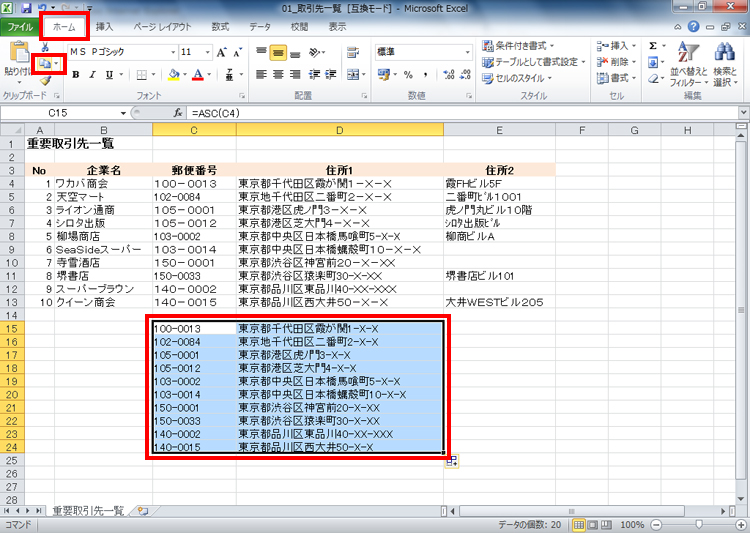Click the Save icon in Quick Access Toolbar
This screenshot has height=533, width=750.
26,8
